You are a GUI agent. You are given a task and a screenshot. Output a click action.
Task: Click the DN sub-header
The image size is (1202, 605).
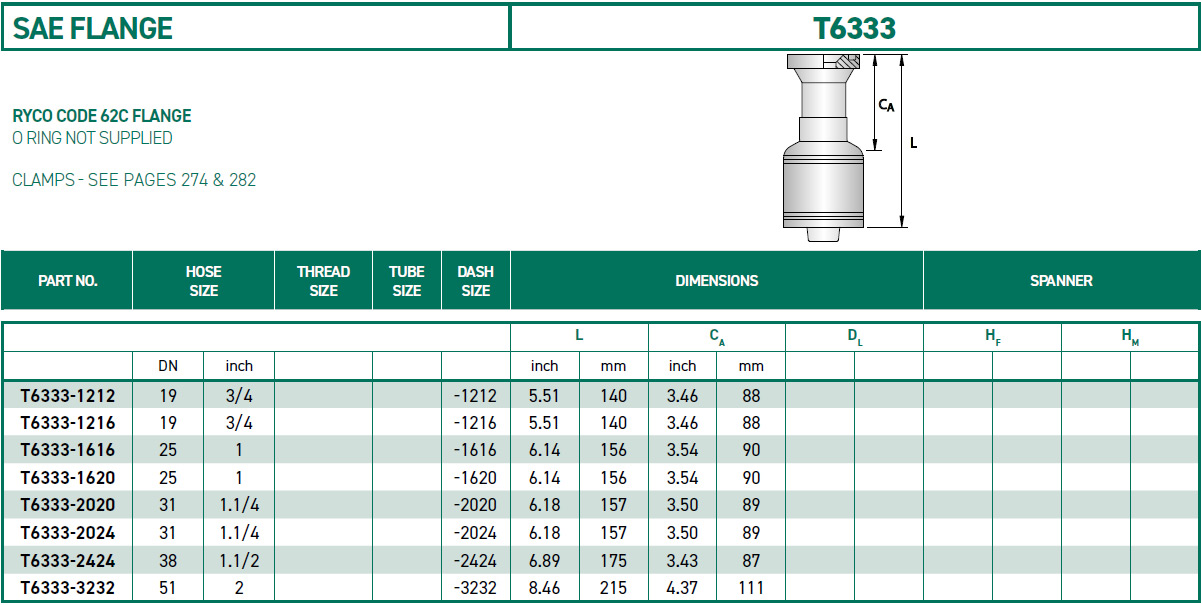(168, 366)
